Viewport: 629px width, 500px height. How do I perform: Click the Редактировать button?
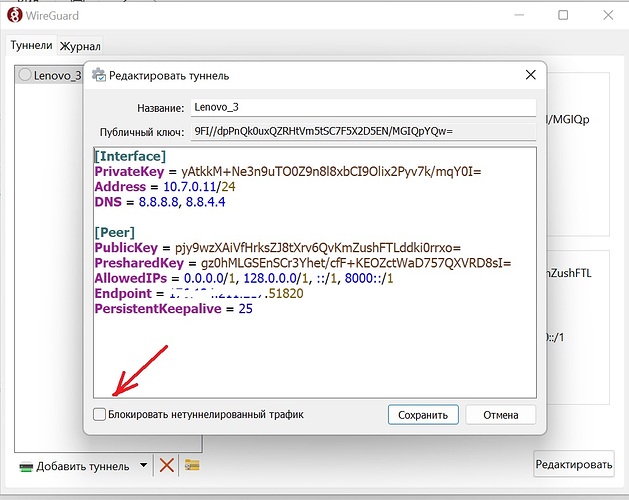[574, 464]
